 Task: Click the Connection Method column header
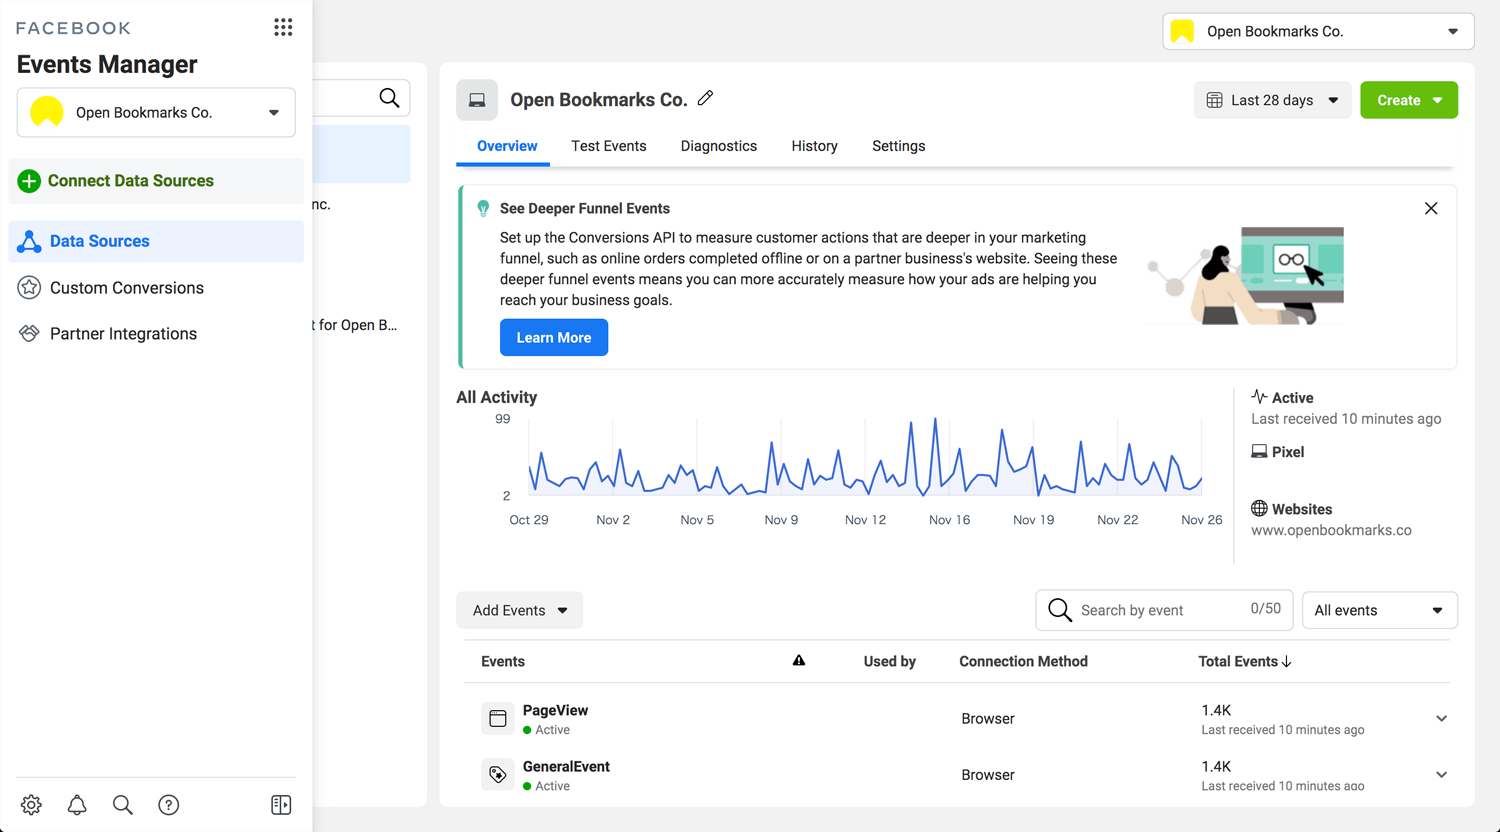(1023, 661)
